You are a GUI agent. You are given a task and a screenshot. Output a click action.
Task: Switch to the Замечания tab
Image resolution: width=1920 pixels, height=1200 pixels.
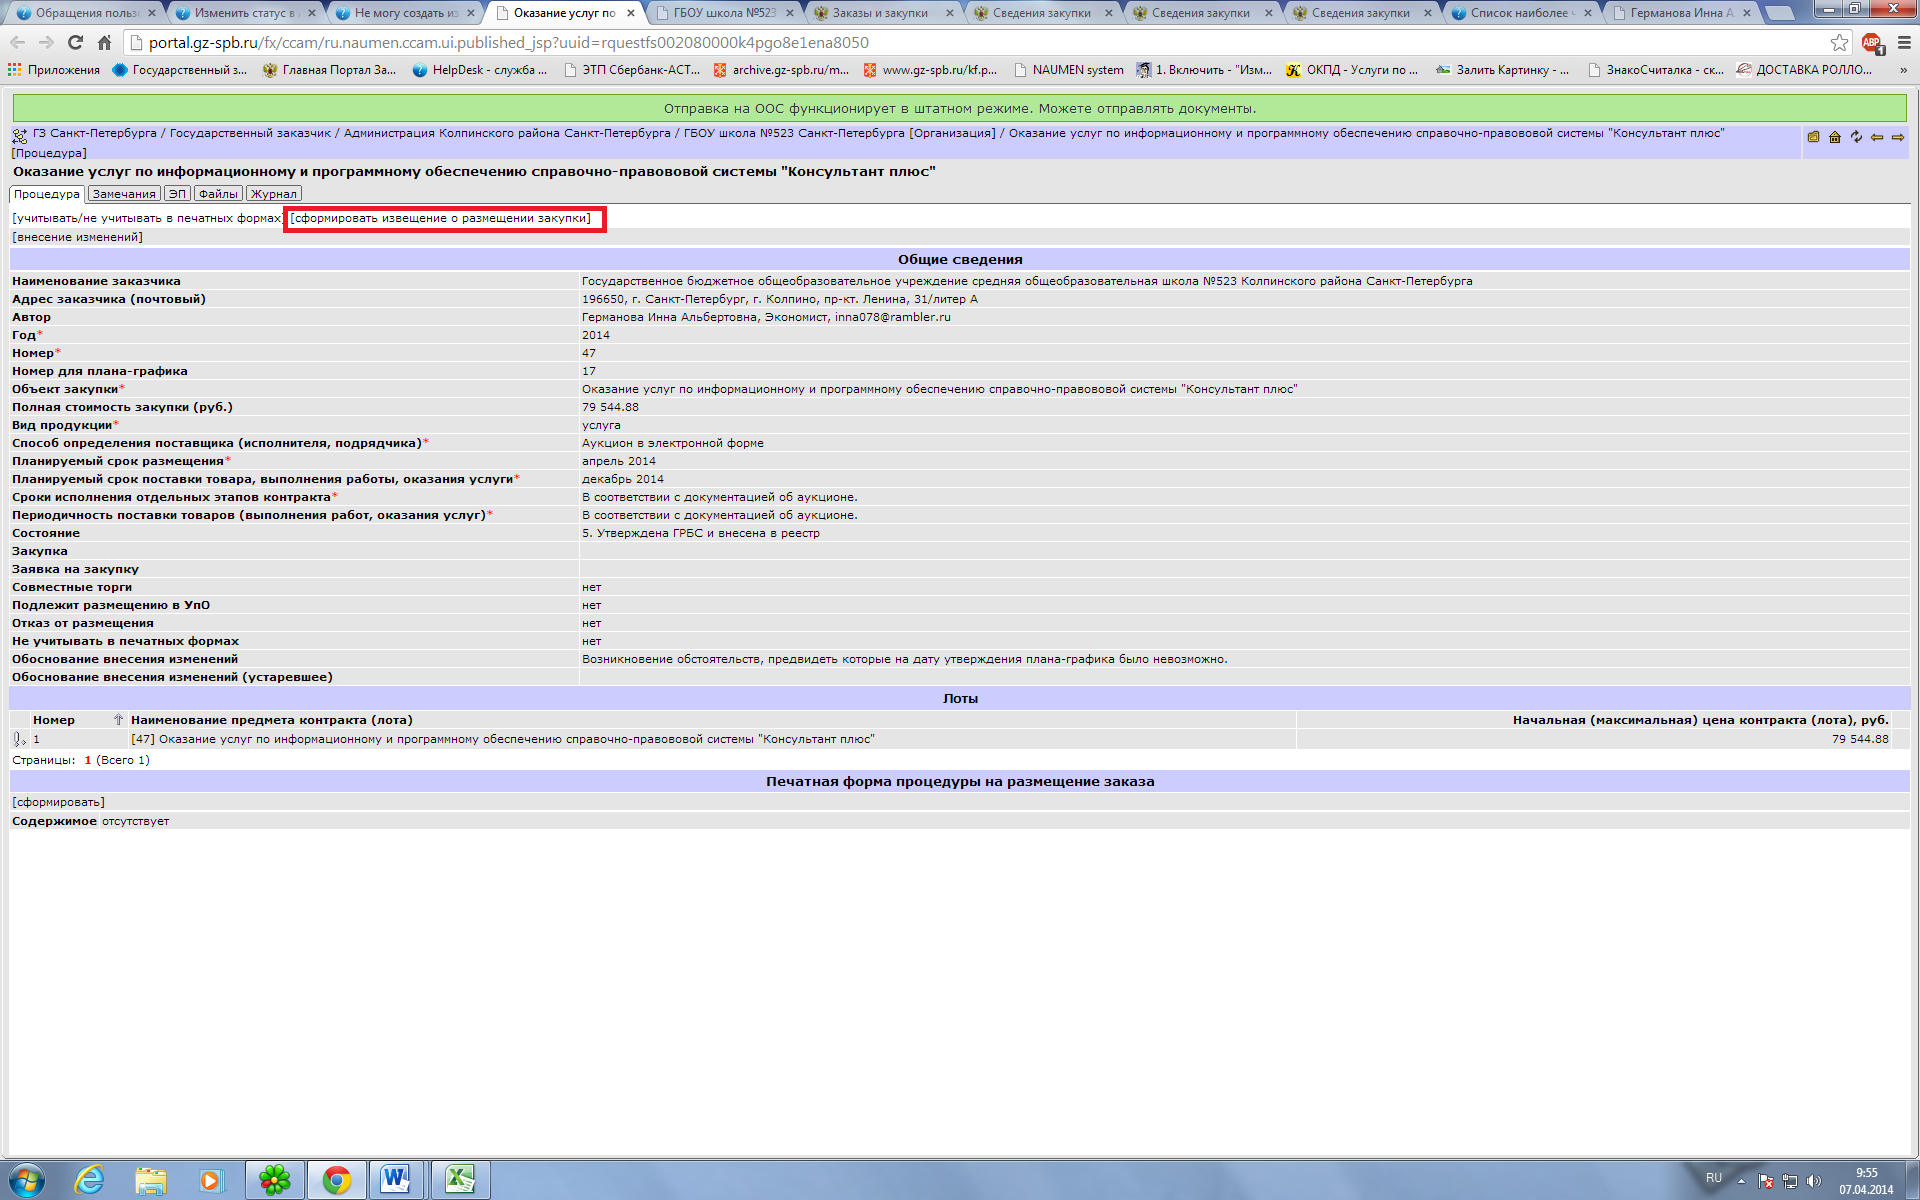pyautogui.click(x=124, y=194)
